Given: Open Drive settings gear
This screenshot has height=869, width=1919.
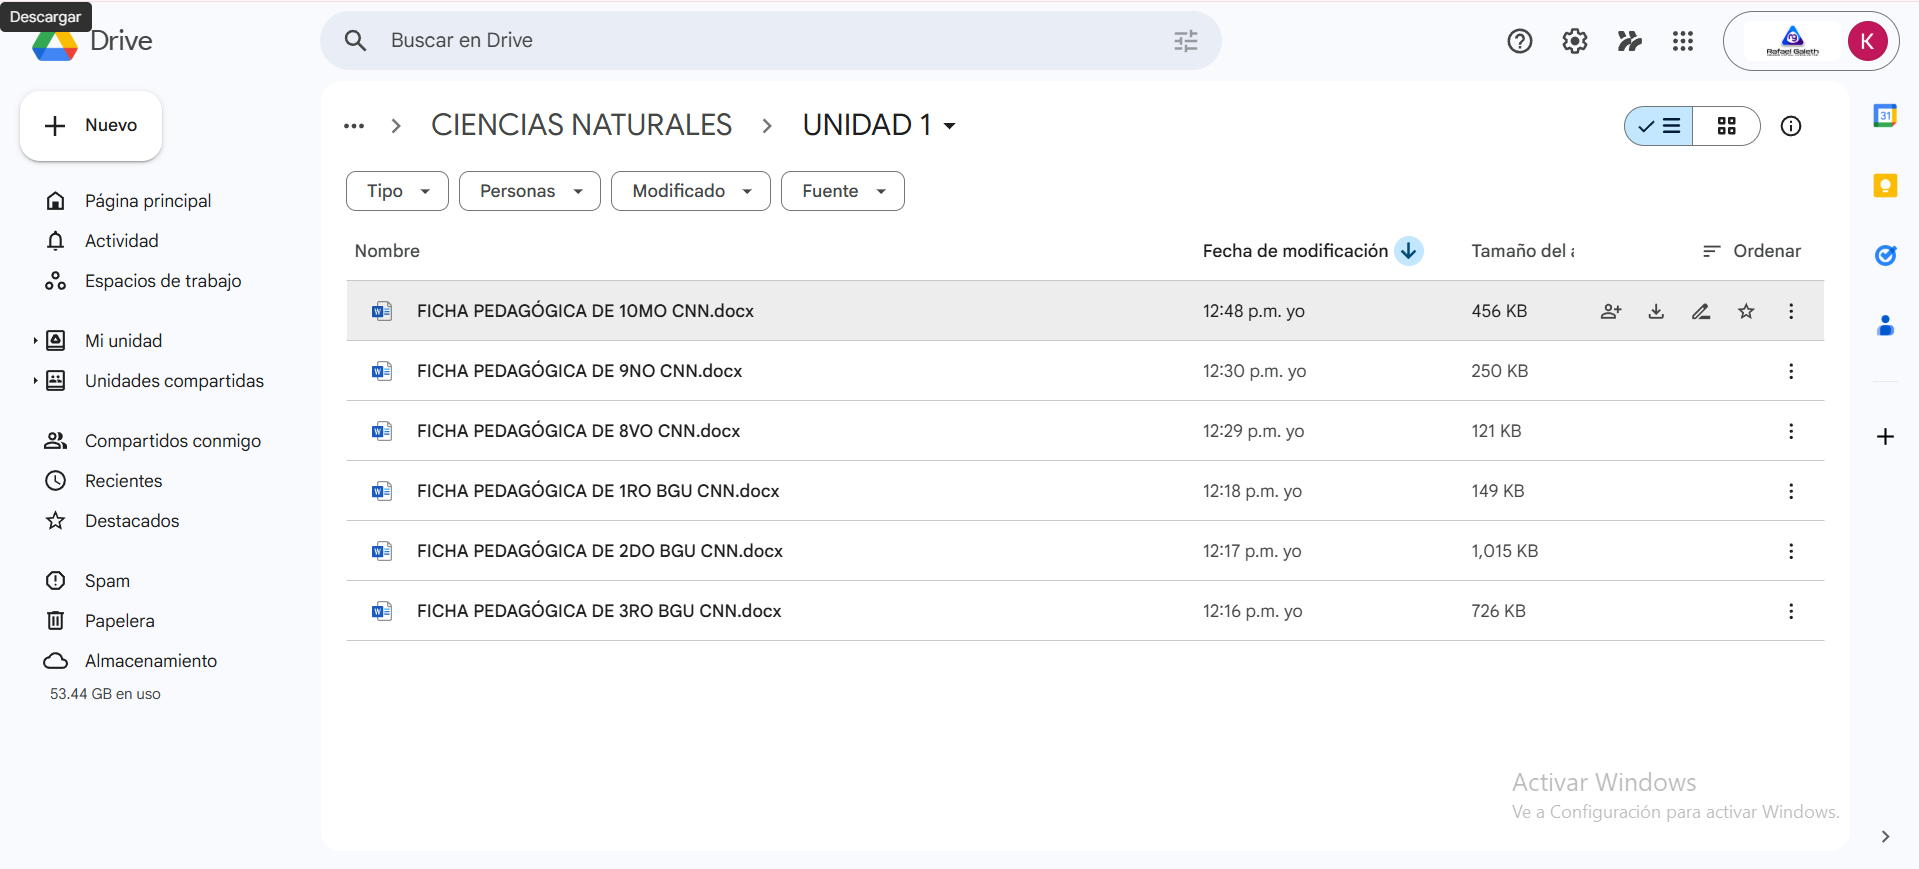Looking at the screenshot, I should click(x=1575, y=41).
